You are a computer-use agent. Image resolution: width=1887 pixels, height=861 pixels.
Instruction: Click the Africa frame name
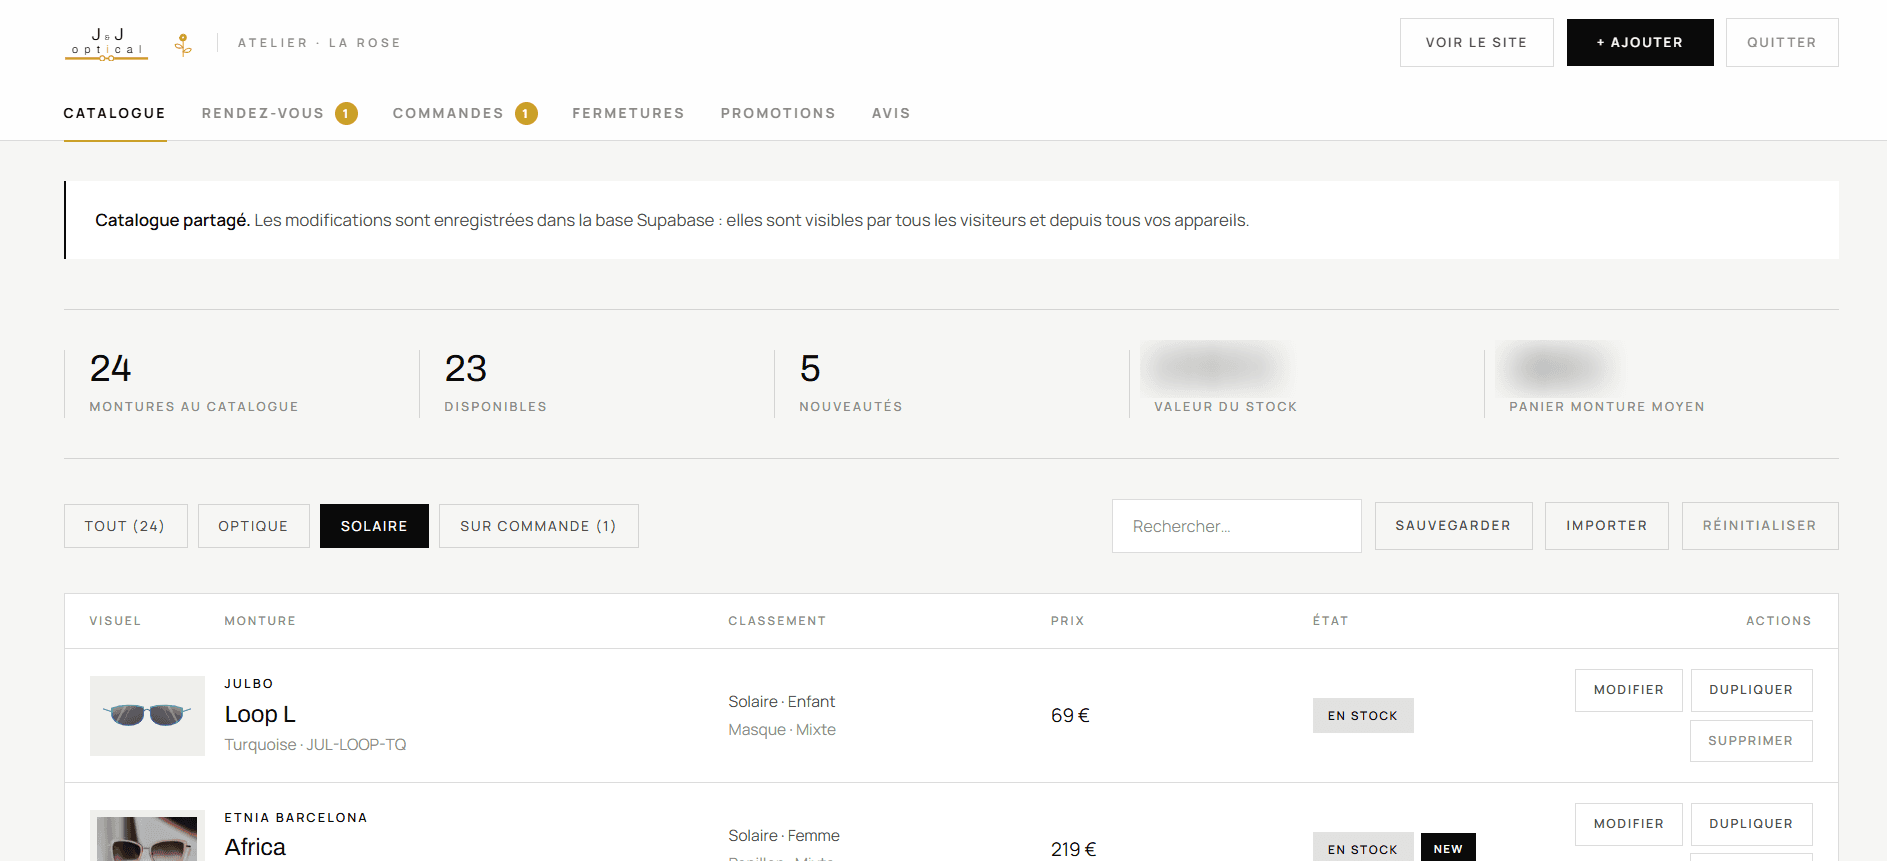(255, 847)
